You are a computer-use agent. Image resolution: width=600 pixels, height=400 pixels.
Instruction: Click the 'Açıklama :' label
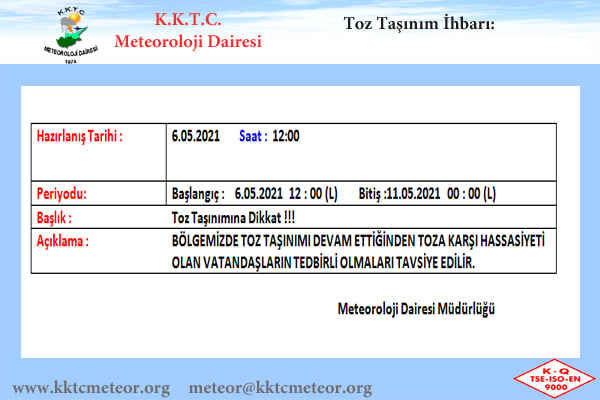62,241
